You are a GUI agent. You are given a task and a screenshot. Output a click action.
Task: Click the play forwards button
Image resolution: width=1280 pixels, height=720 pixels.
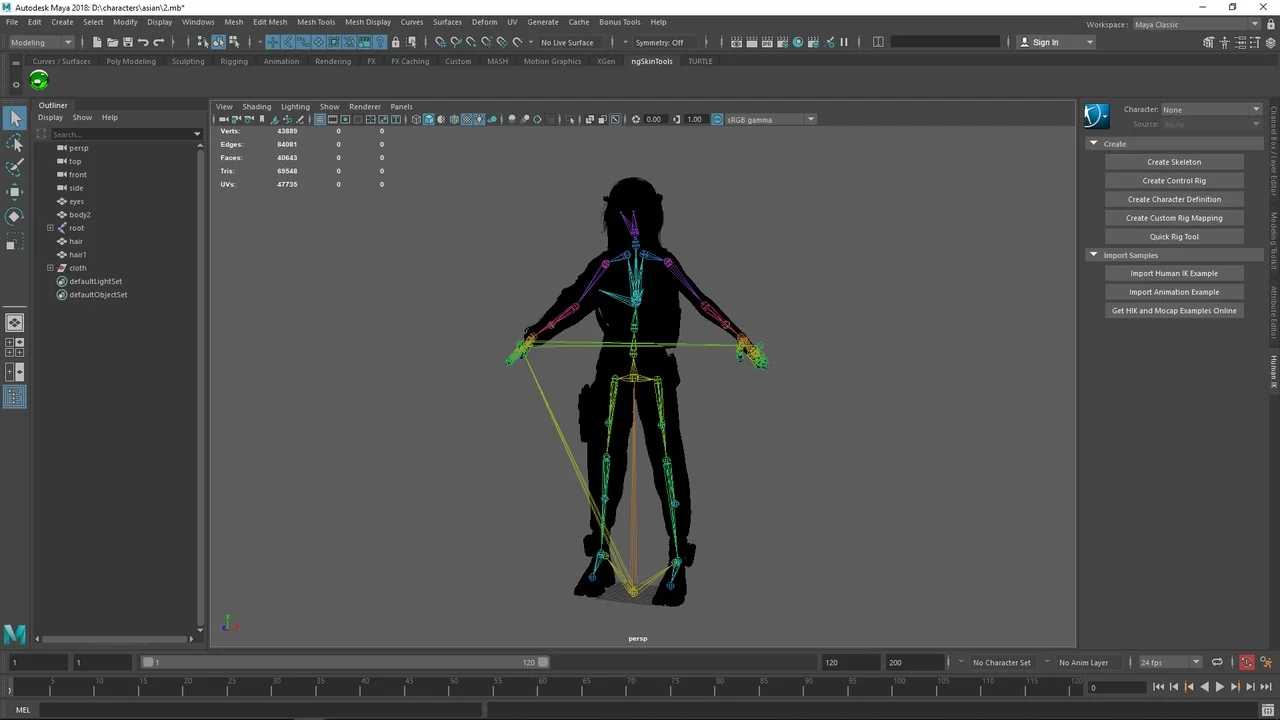(x=1219, y=687)
